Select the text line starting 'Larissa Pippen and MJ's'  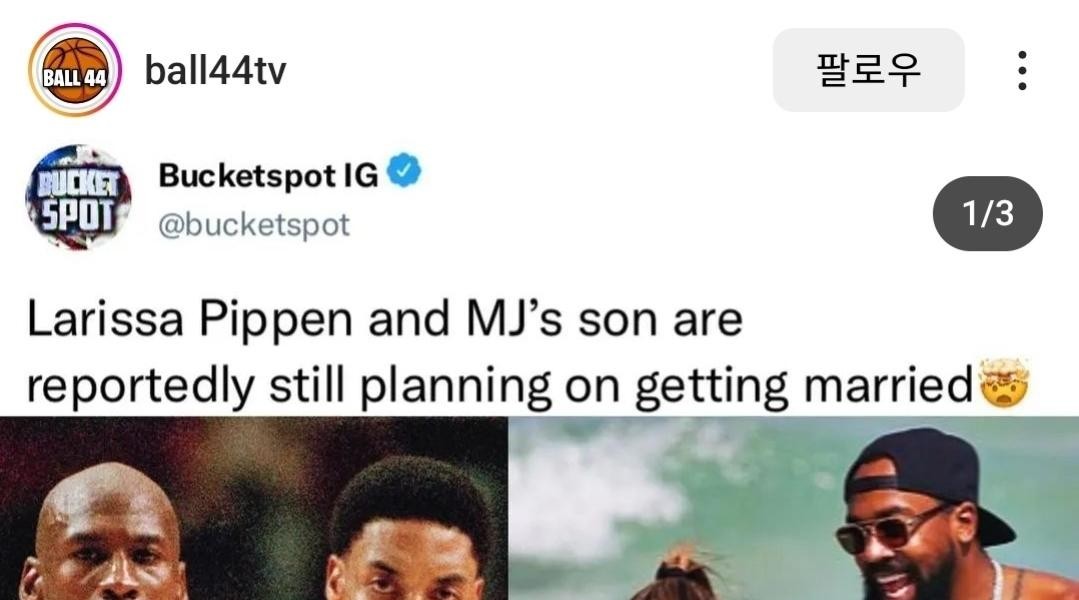[x=385, y=320]
